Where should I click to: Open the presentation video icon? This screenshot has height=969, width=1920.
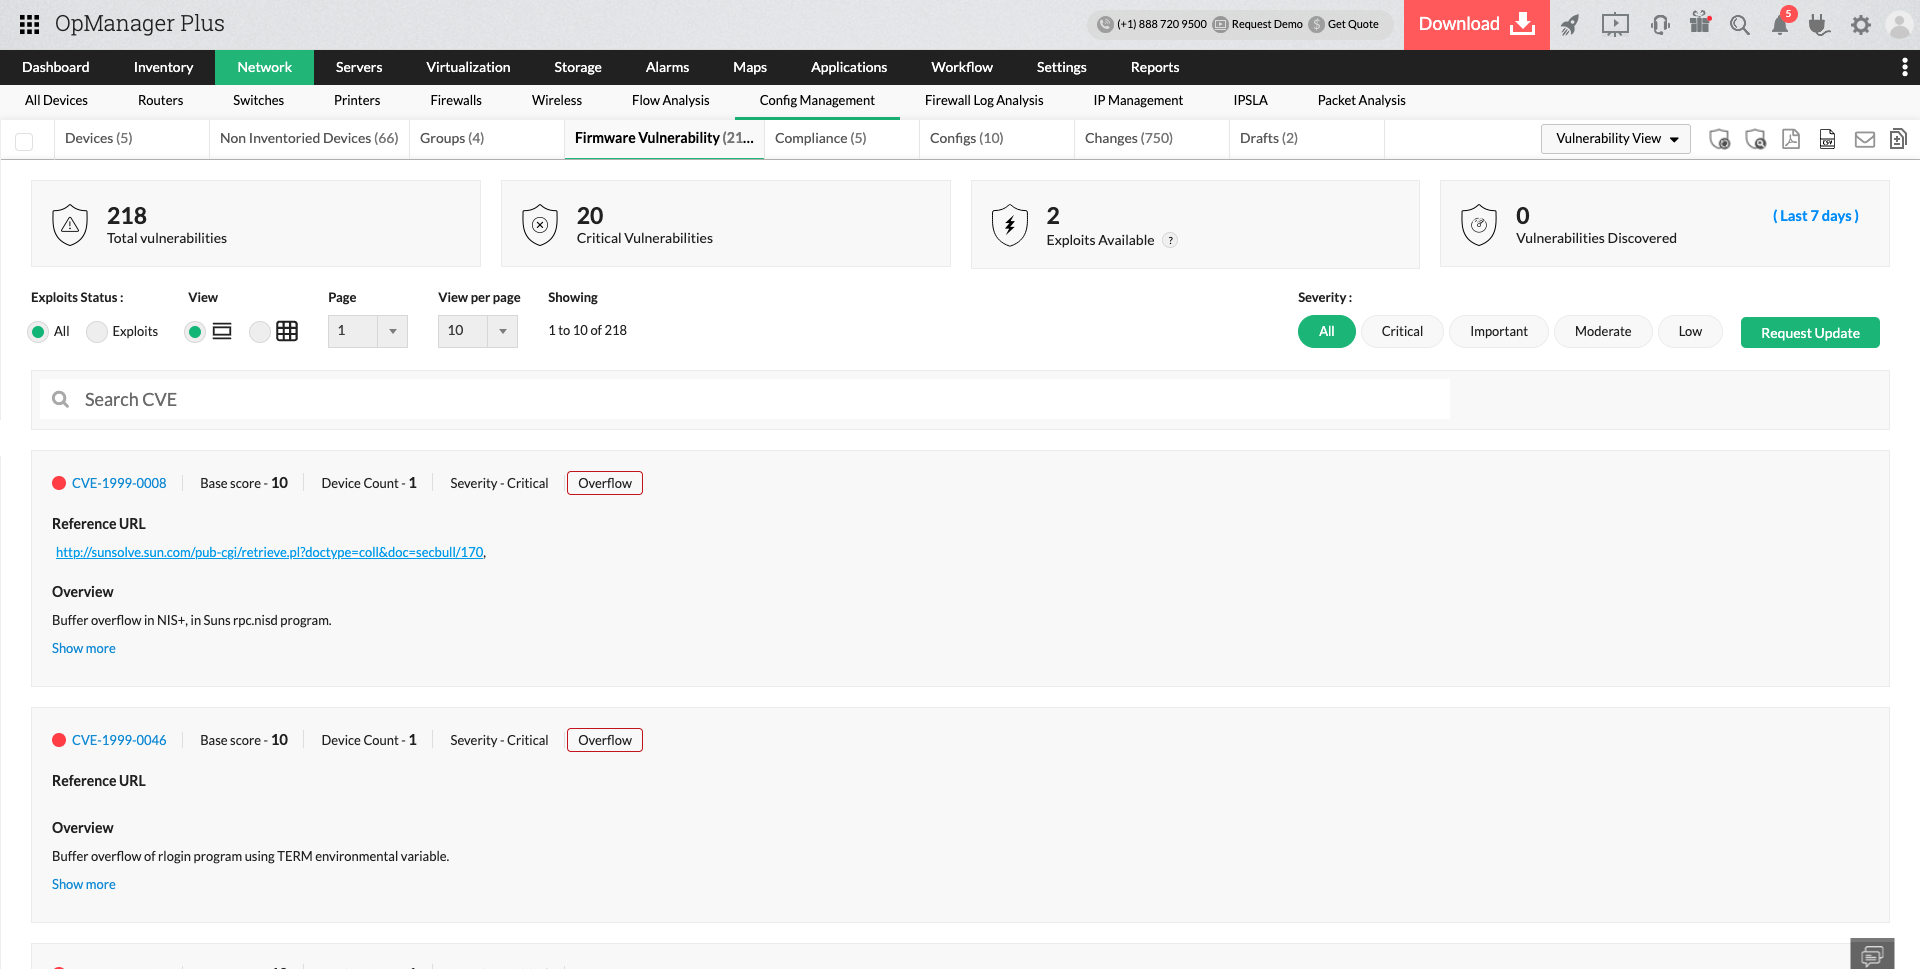coord(1615,24)
